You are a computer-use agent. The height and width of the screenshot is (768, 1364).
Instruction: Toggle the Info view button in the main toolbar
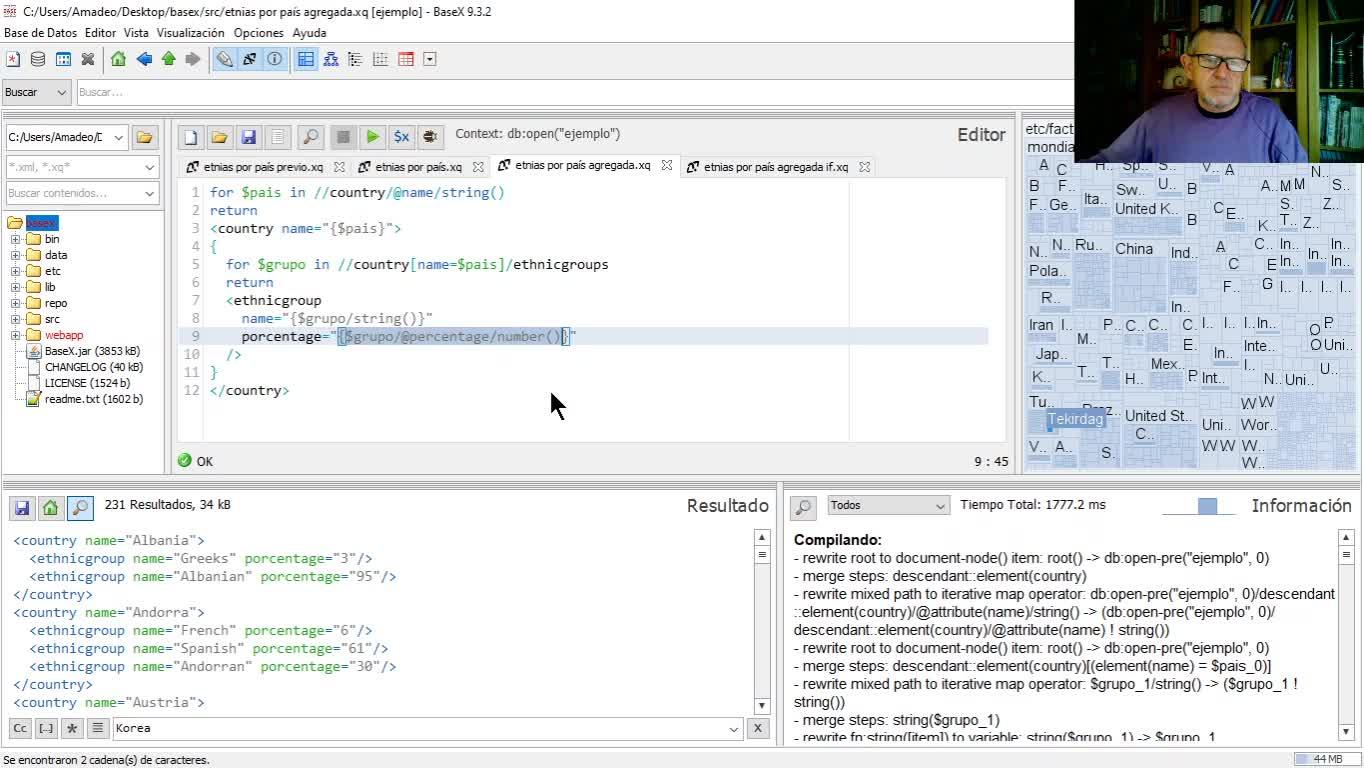coord(275,59)
